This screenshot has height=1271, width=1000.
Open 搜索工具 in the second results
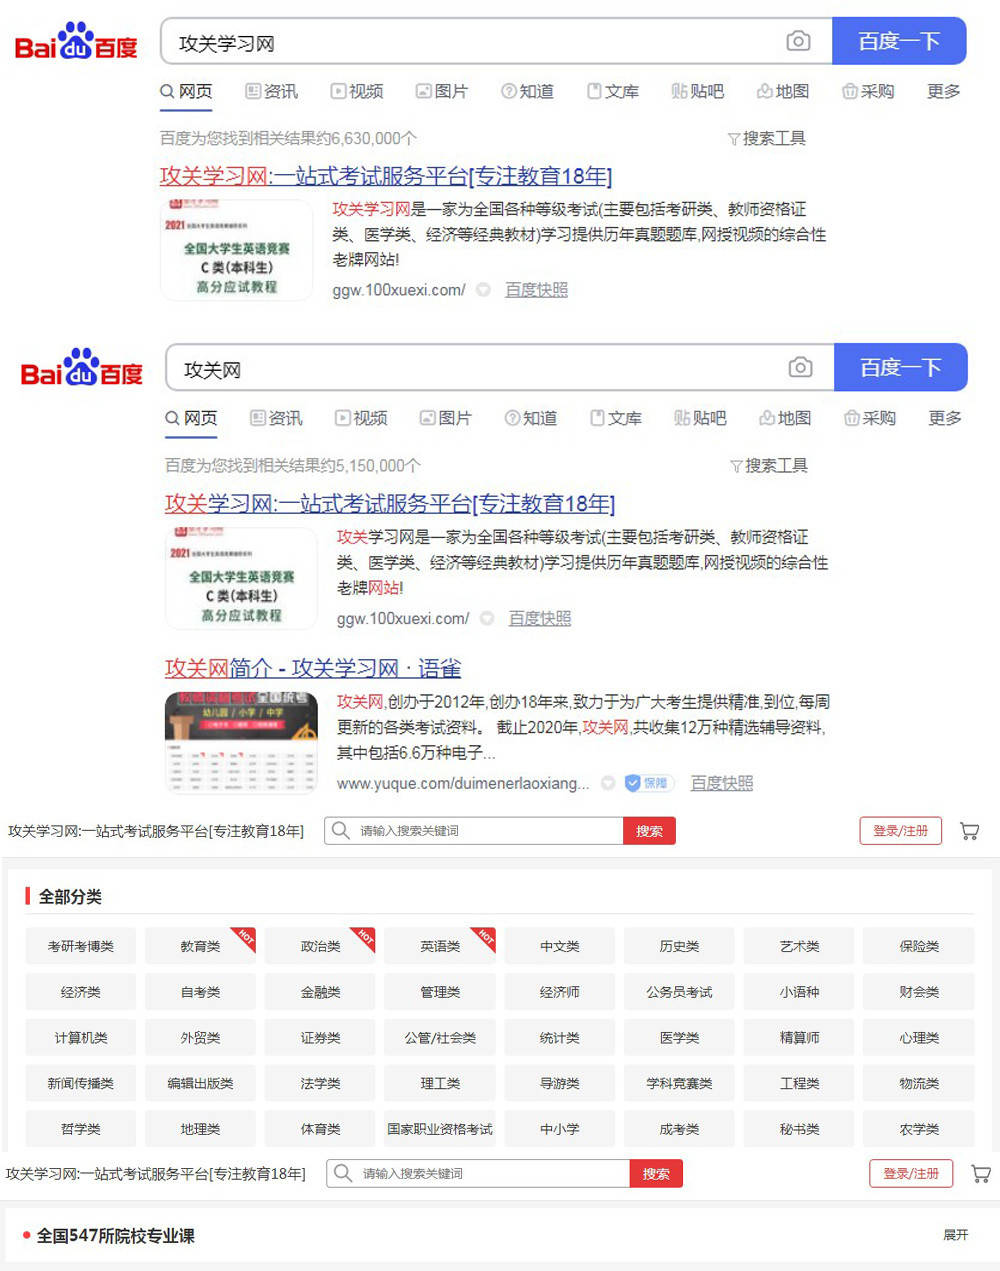769,465
